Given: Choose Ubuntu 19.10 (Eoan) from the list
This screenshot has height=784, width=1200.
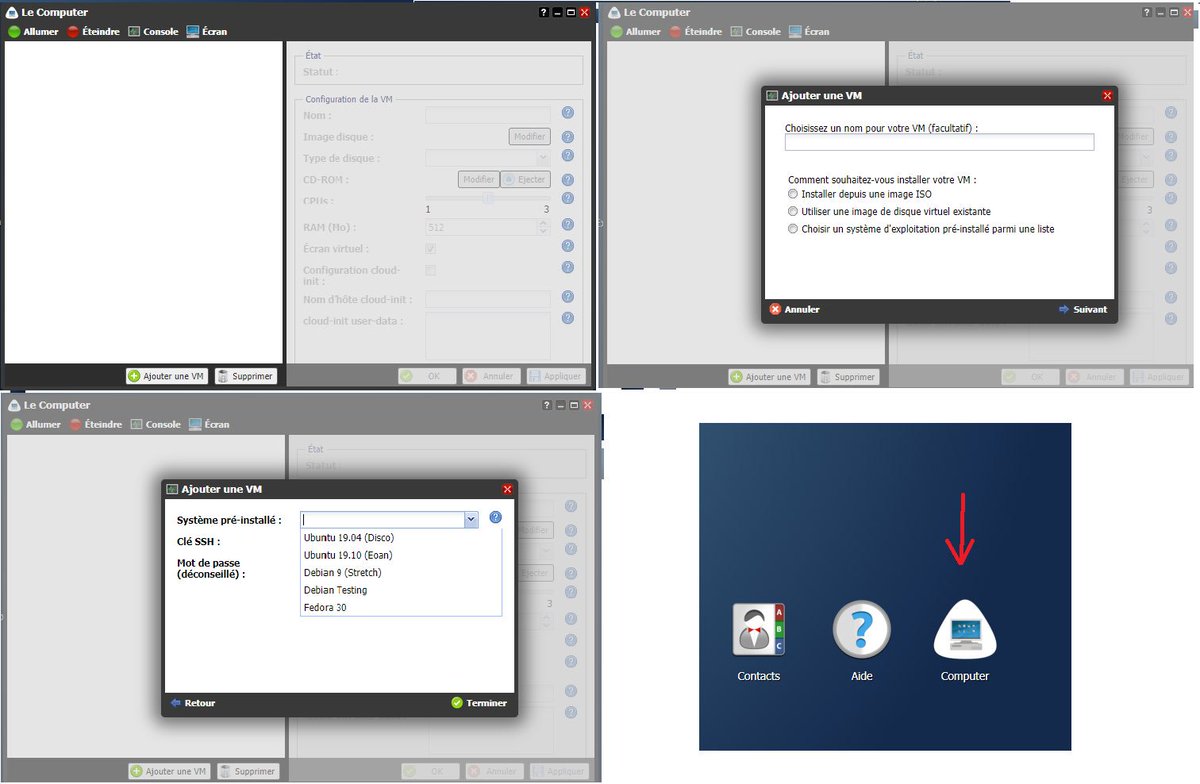Looking at the screenshot, I should [x=400, y=555].
